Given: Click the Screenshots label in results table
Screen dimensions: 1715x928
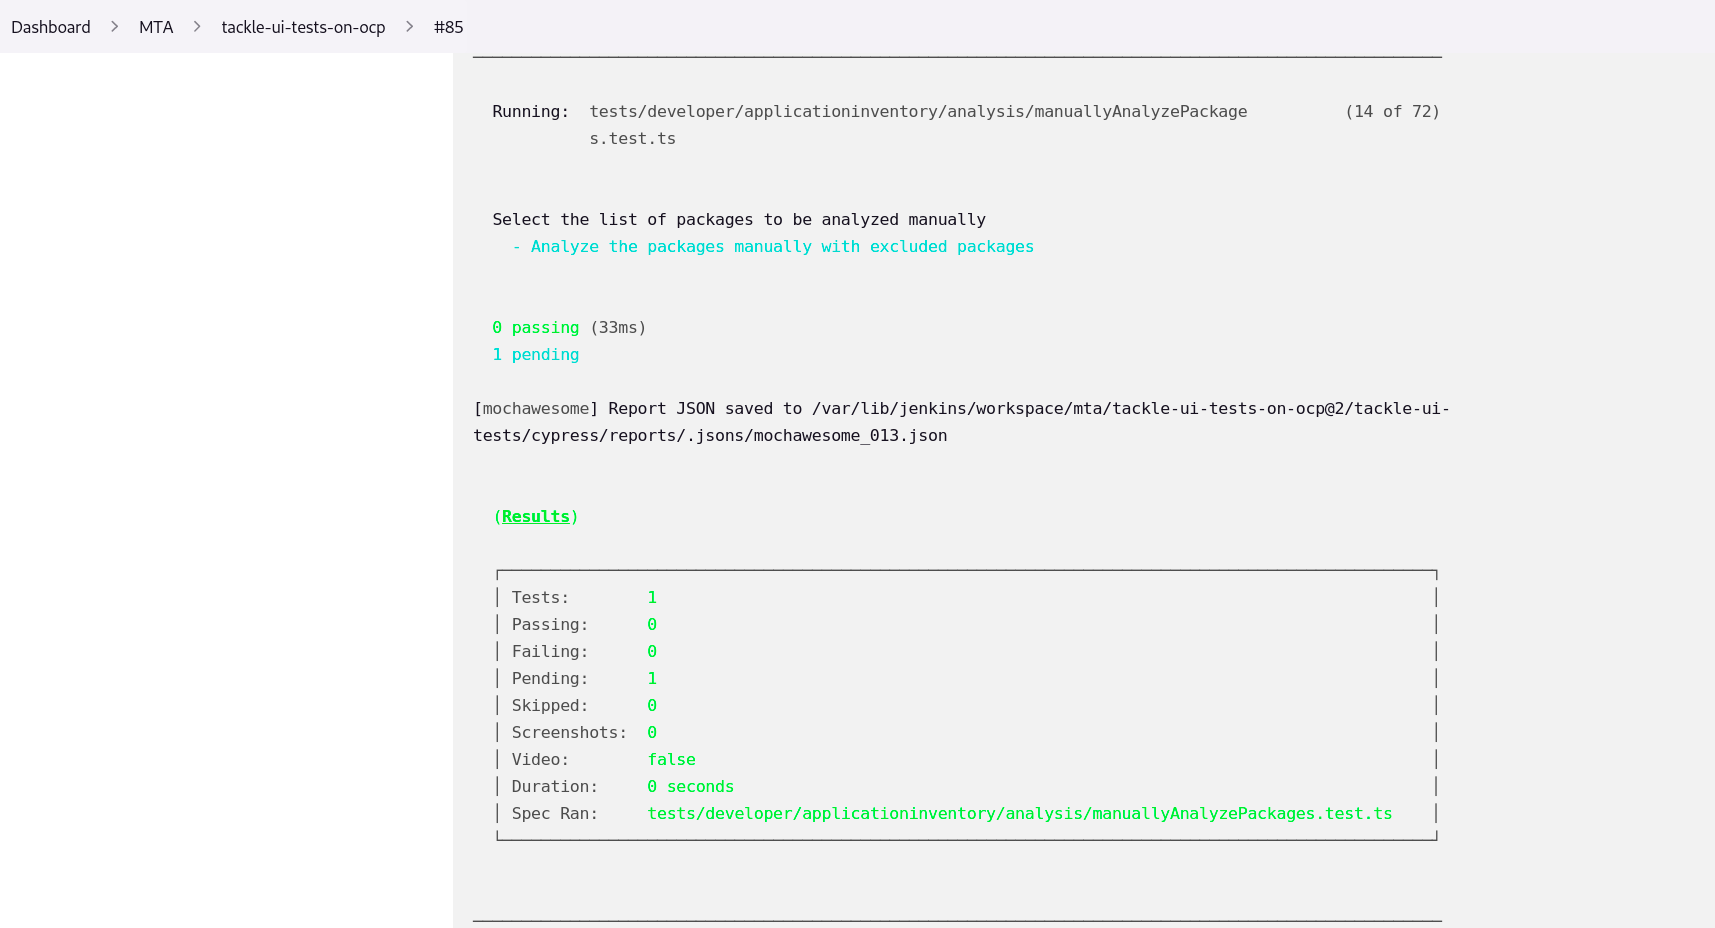Looking at the screenshot, I should coord(569,733).
